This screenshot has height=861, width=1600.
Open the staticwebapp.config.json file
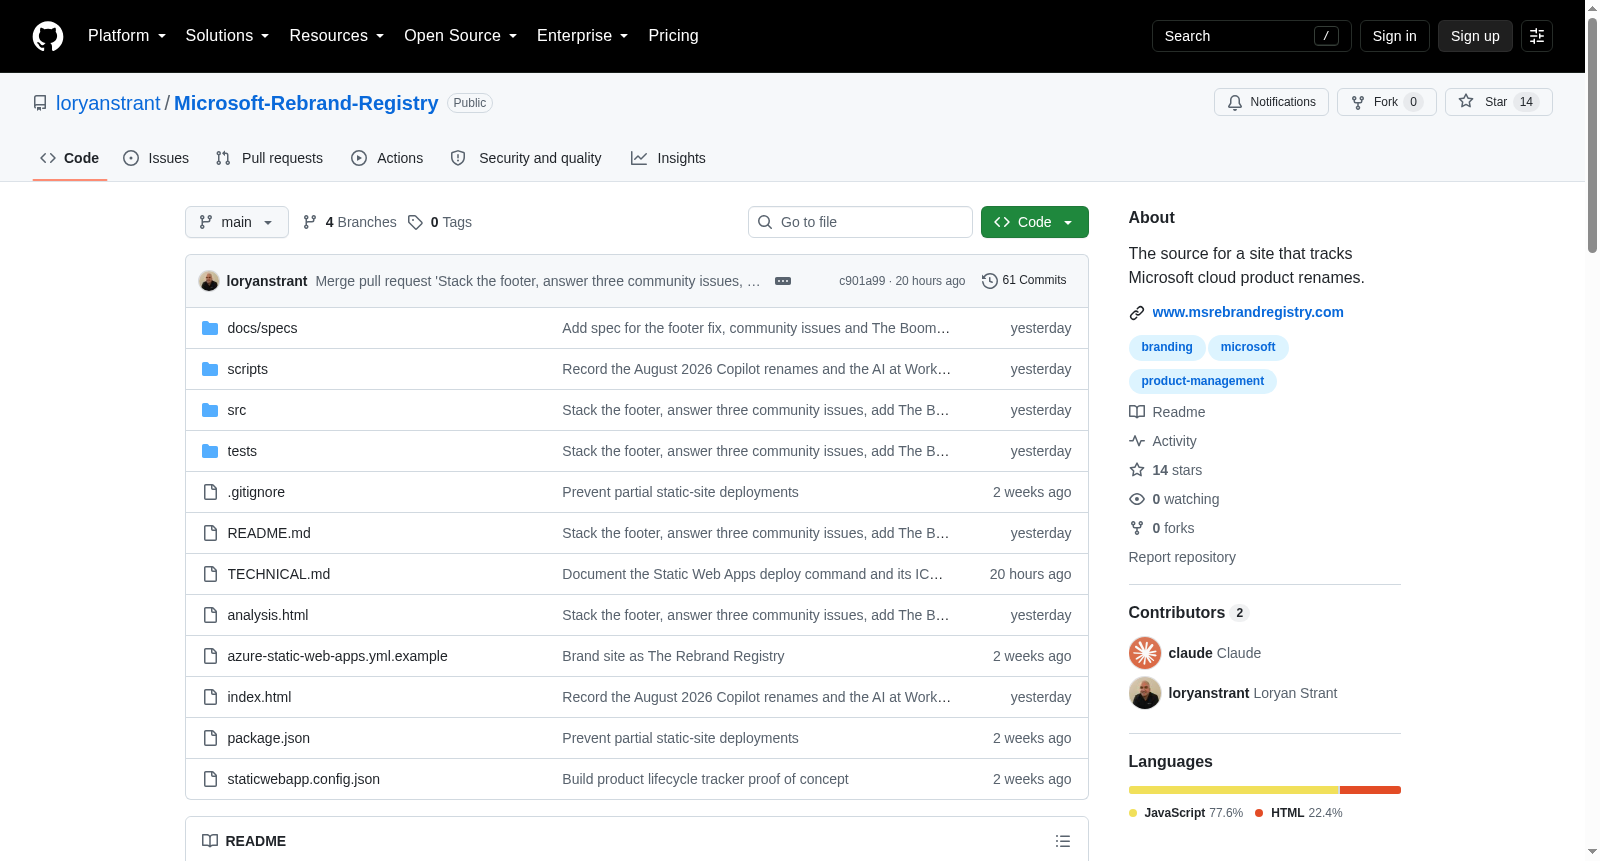click(303, 779)
